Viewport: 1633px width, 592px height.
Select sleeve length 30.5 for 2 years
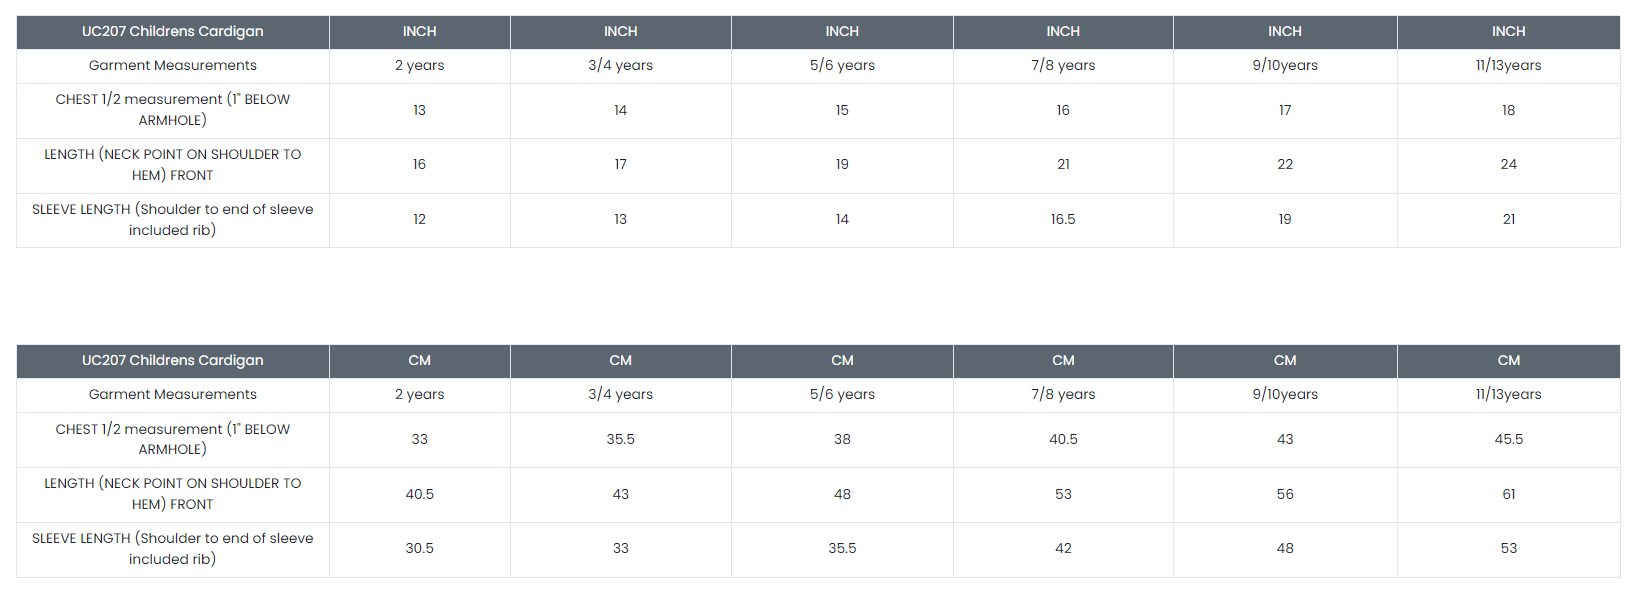point(419,549)
